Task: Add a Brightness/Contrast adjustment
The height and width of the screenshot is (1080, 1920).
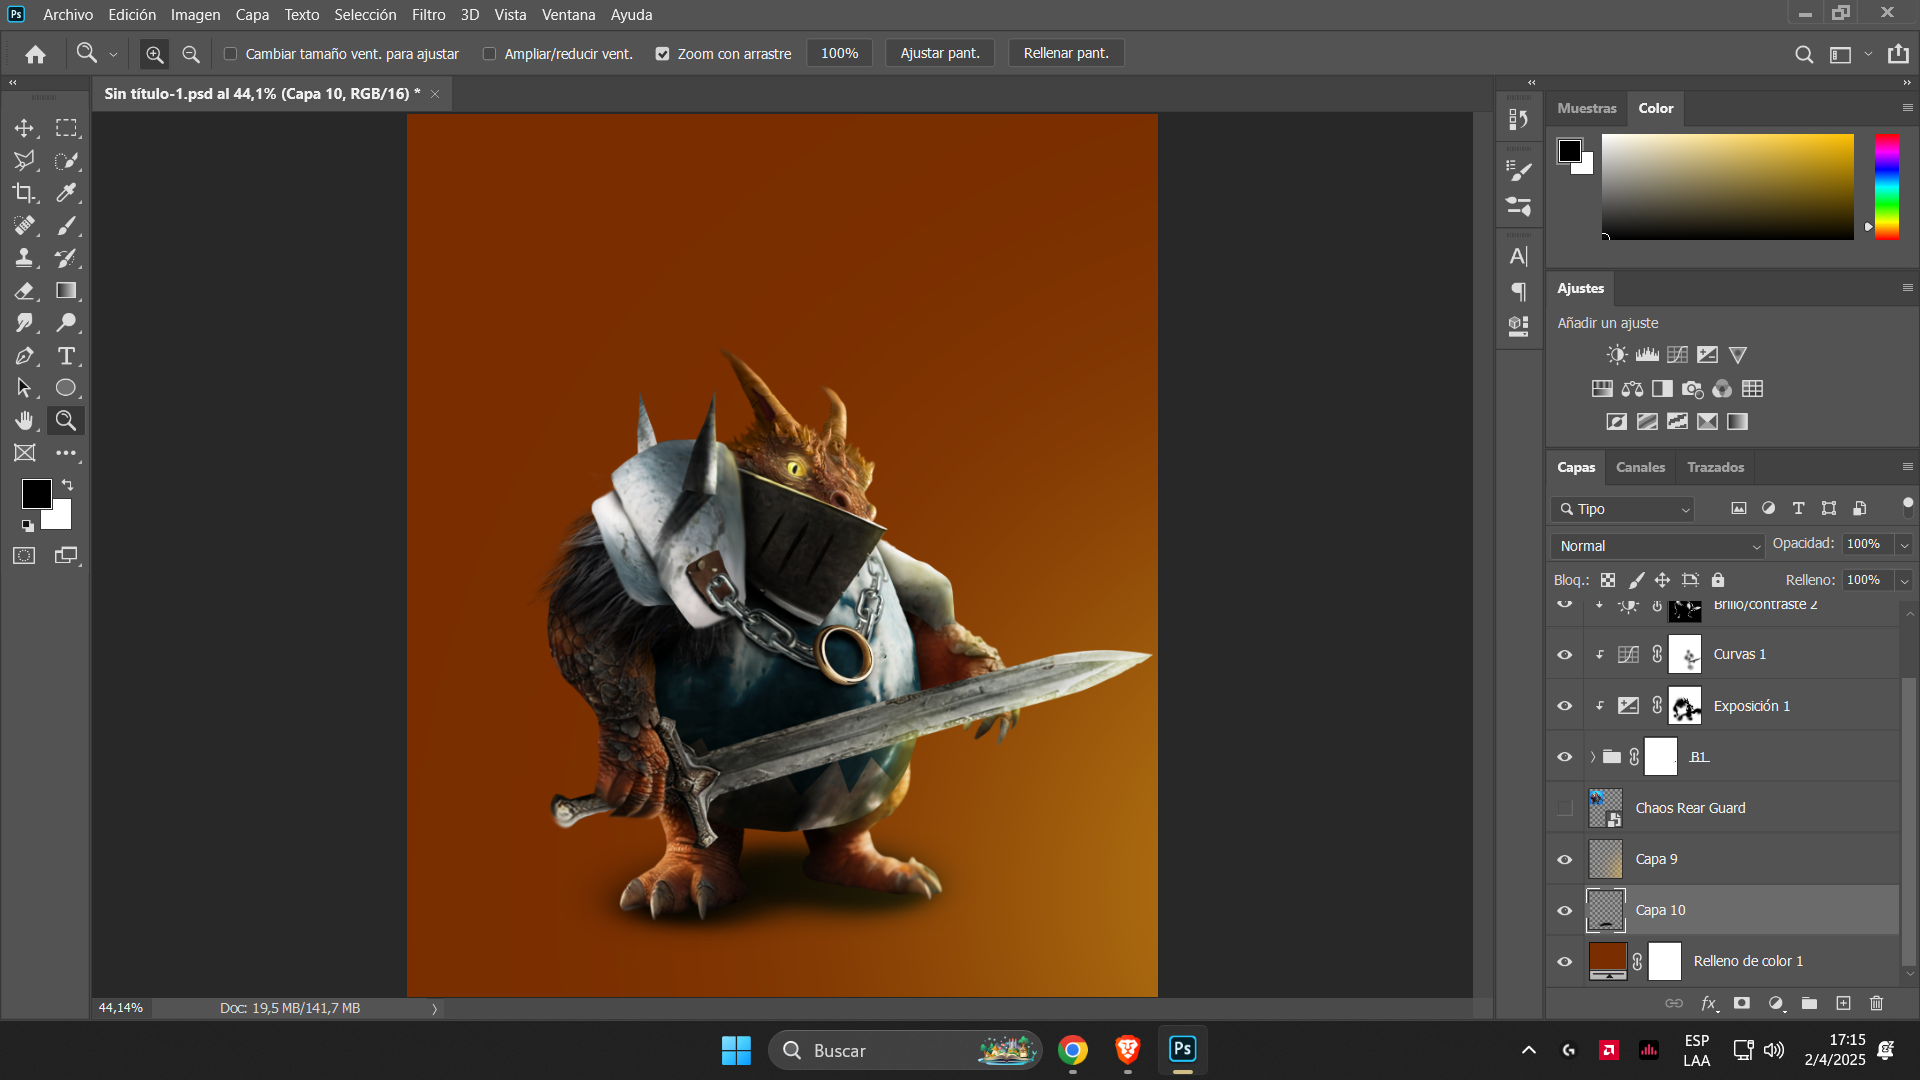Action: [x=1617, y=355]
